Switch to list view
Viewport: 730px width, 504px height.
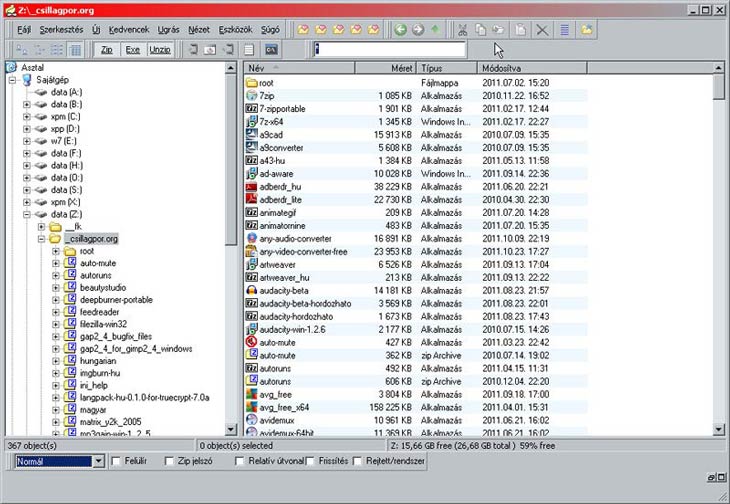coord(57,49)
